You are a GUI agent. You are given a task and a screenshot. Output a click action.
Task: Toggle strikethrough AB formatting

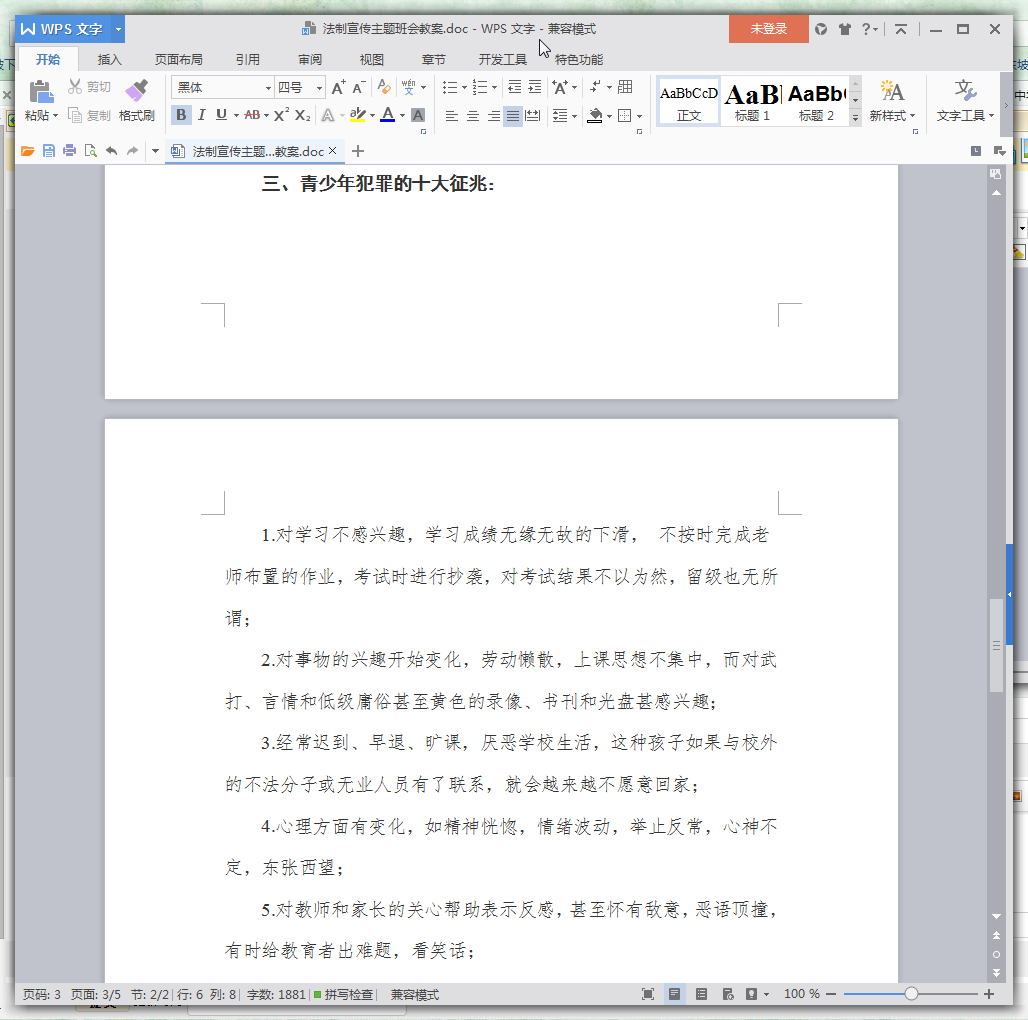pyautogui.click(x=252, y=115)
